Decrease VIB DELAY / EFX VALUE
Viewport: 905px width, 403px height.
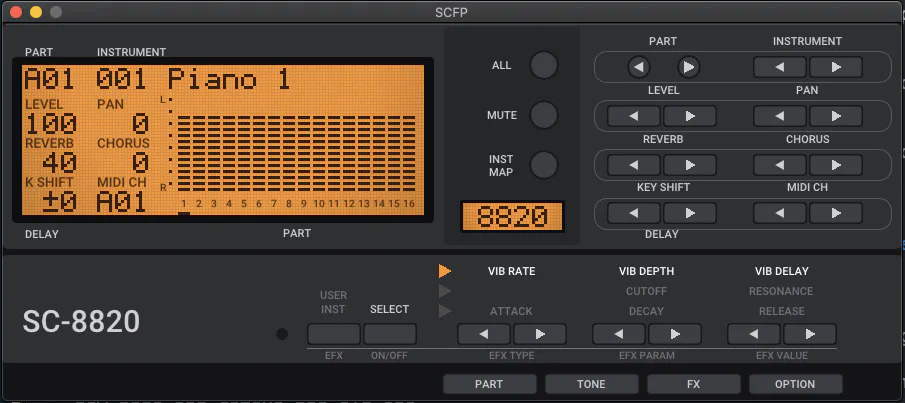(x=754, y=334)
